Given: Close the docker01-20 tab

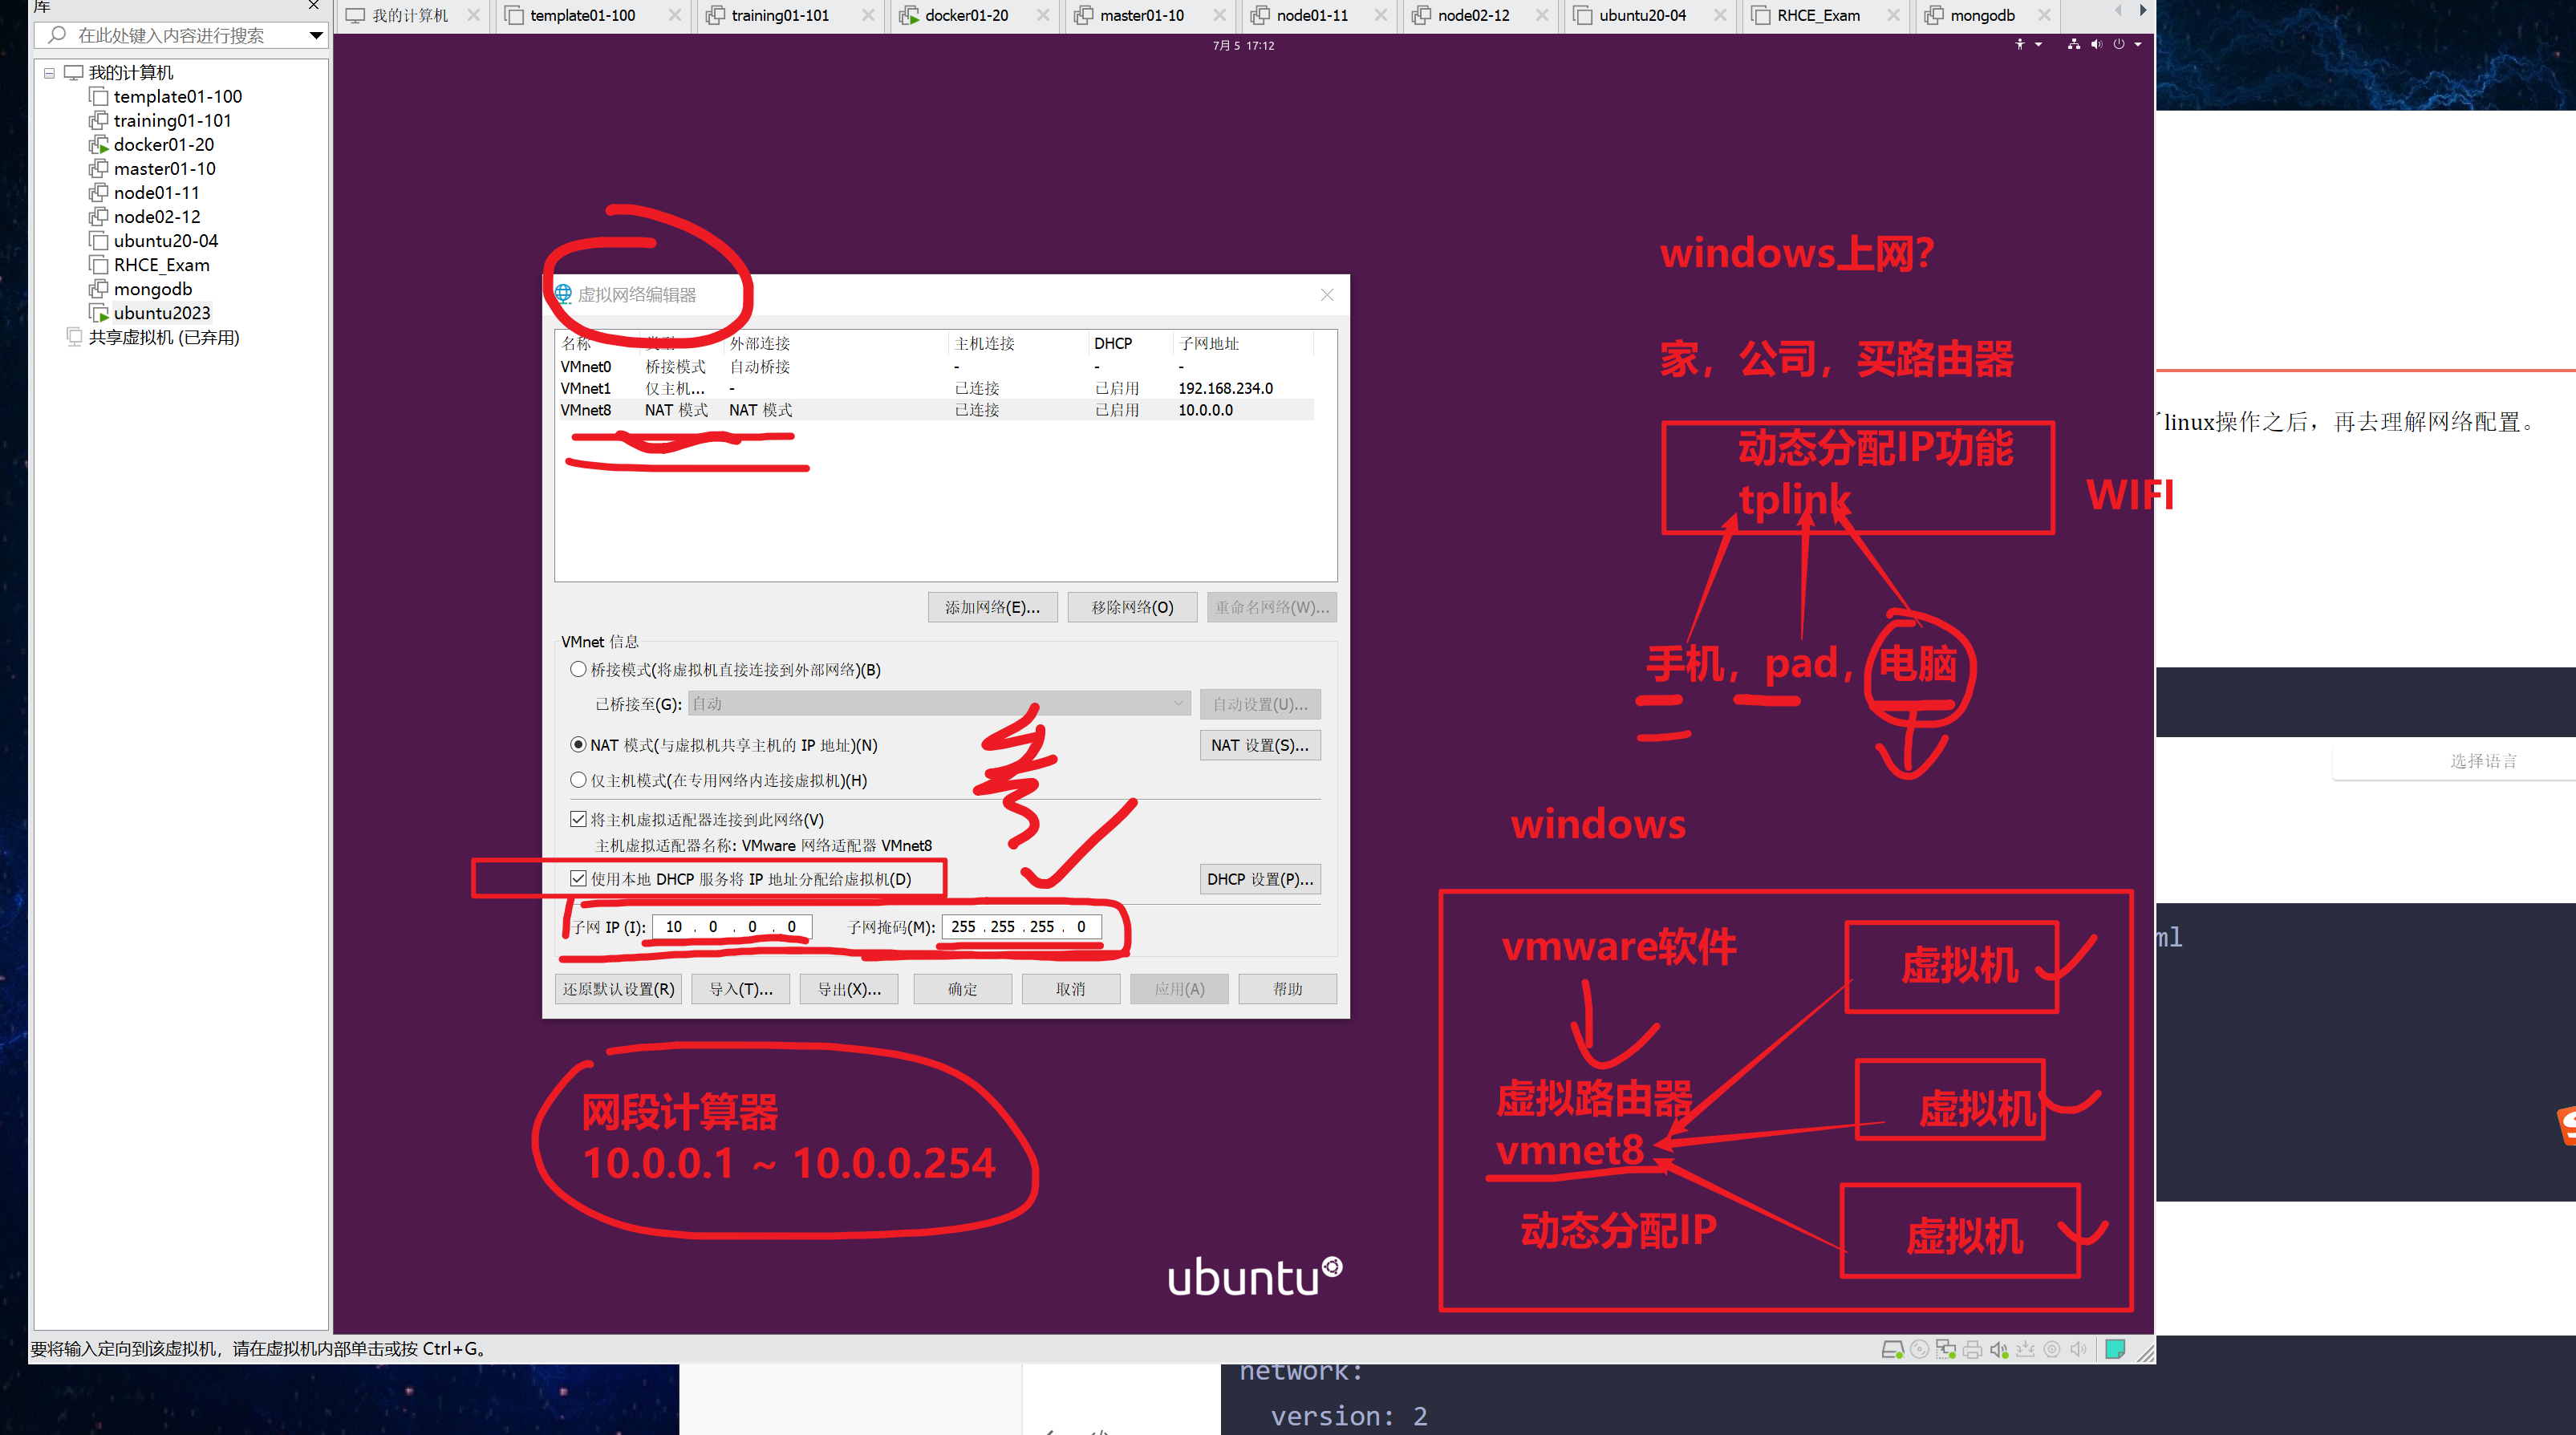Looking at the screenshot, I should (1043, 15).
